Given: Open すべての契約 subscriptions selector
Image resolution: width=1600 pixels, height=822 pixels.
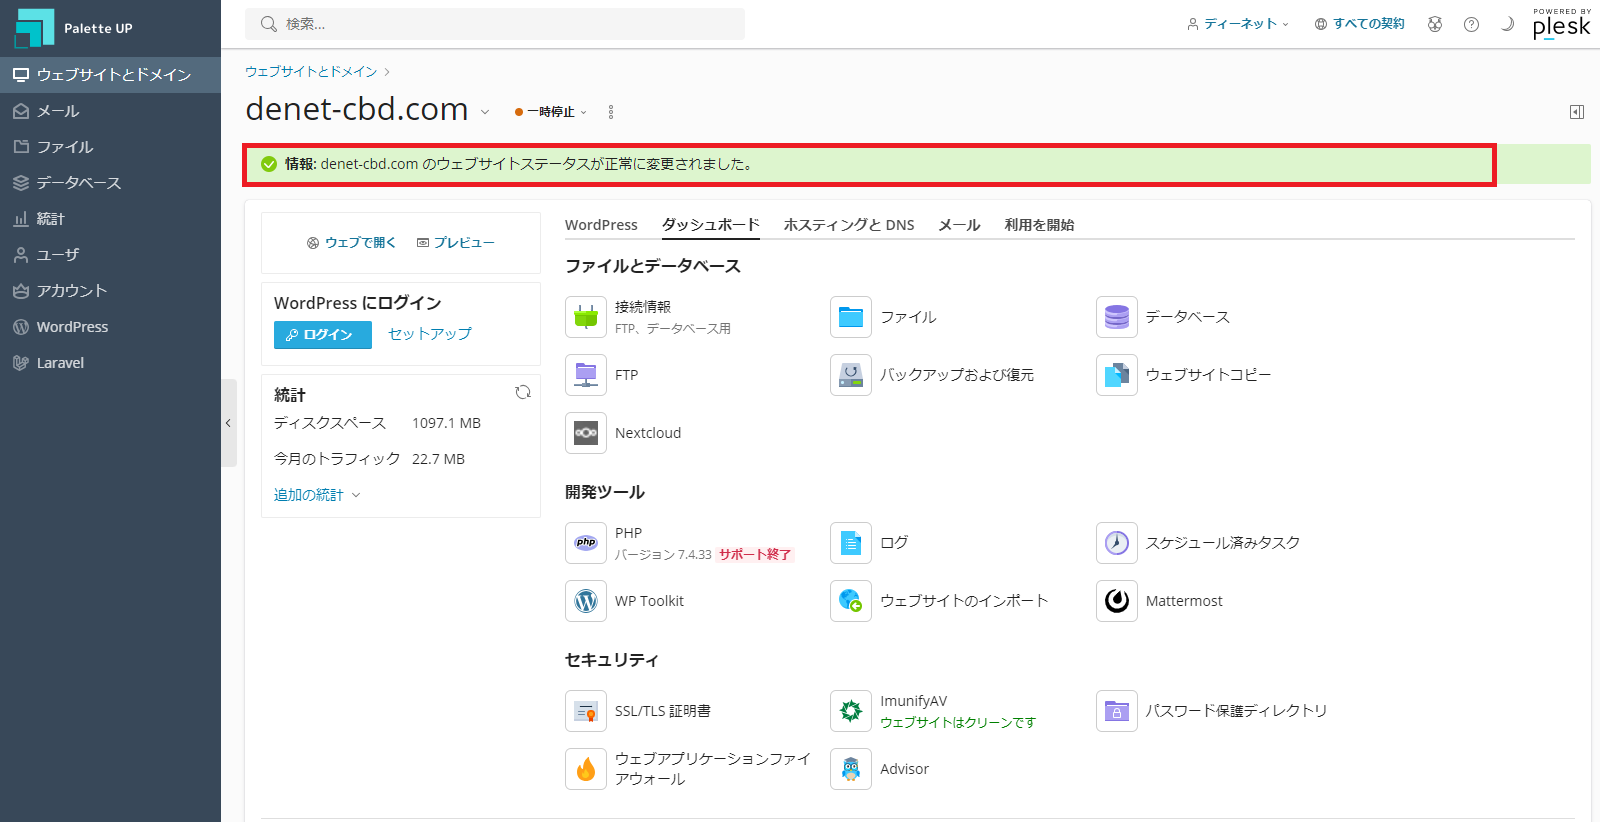Looking at the screenshot, I should [x=1359, y=24].
